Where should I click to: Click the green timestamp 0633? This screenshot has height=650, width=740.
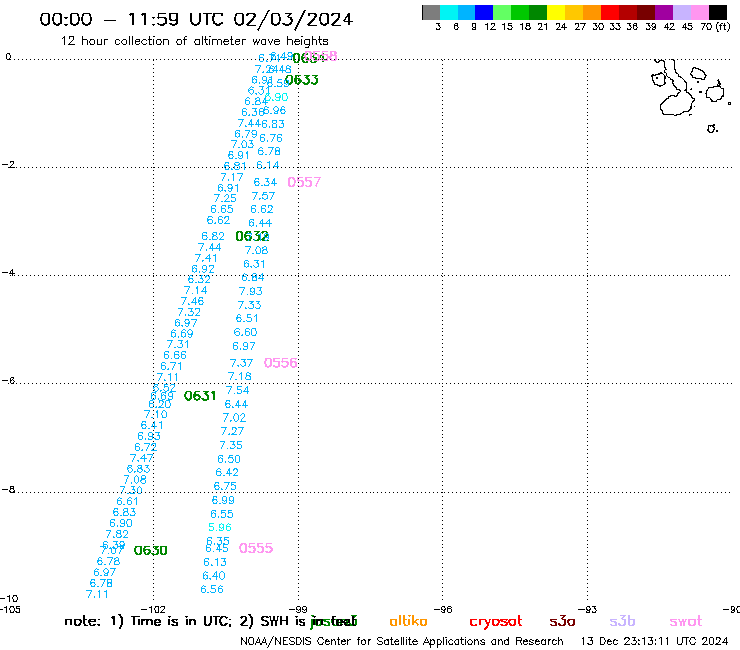pyautogui.click(x=302, y=80)
